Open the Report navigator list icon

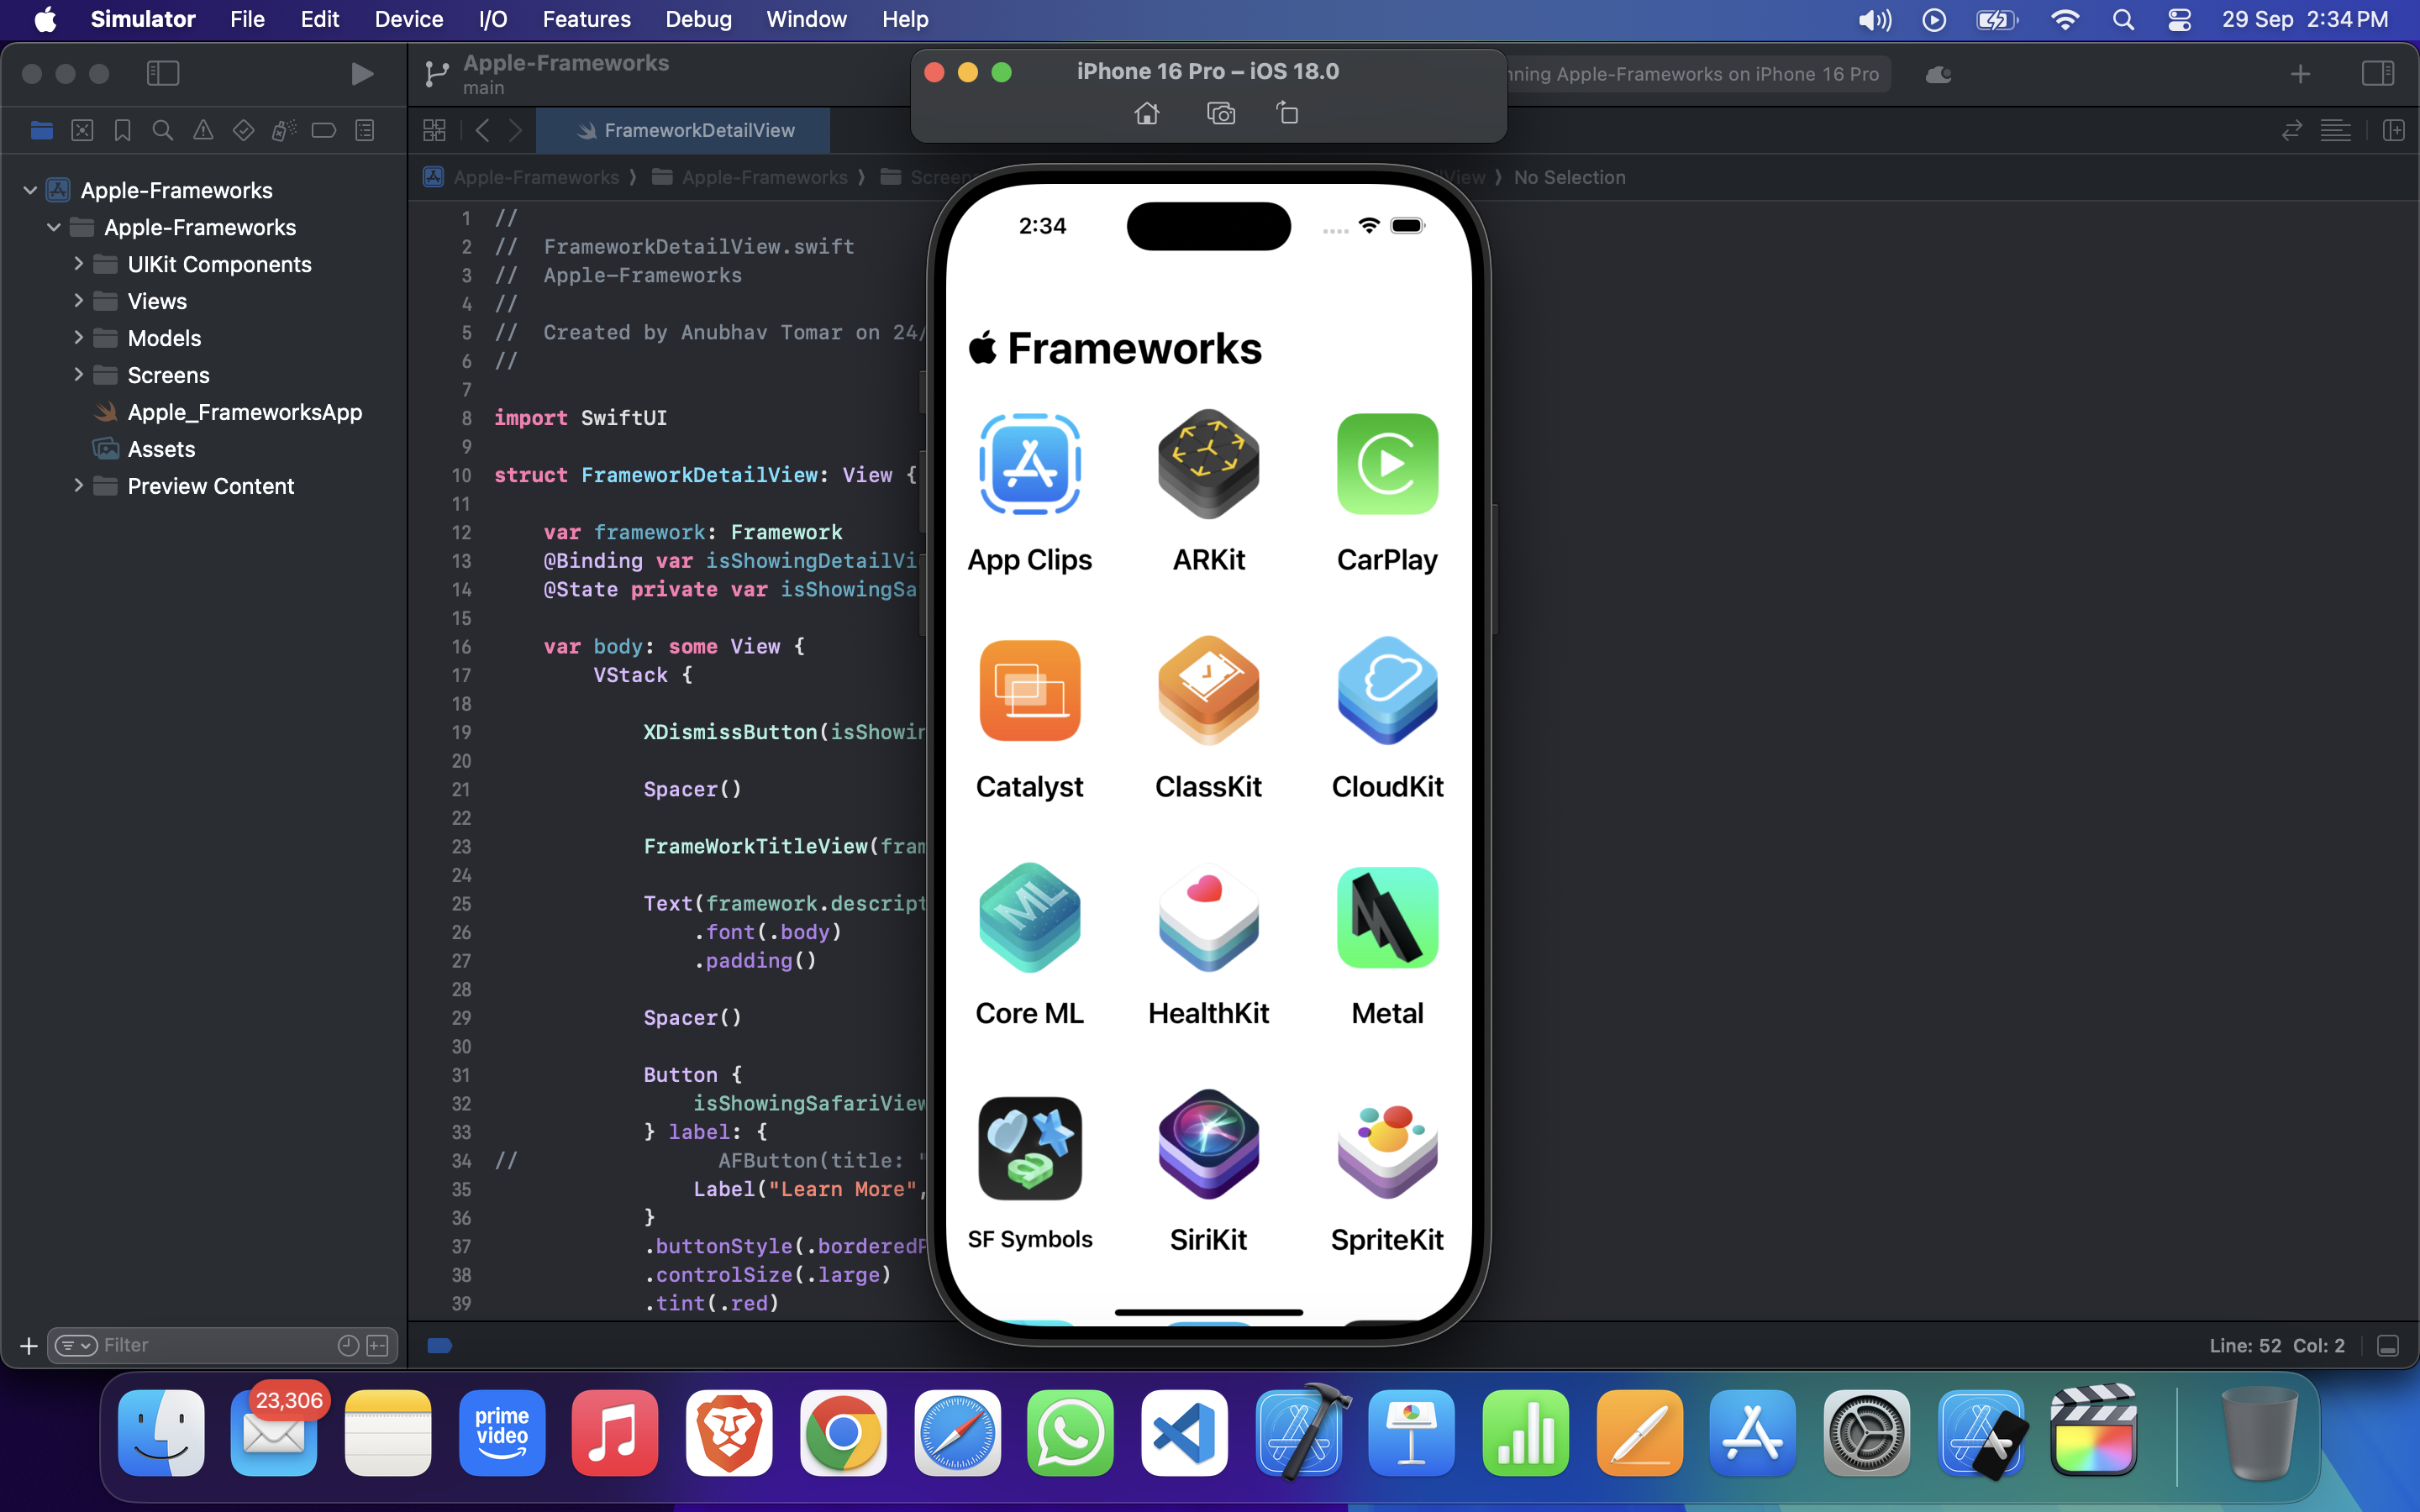click(x=366, y=130)
